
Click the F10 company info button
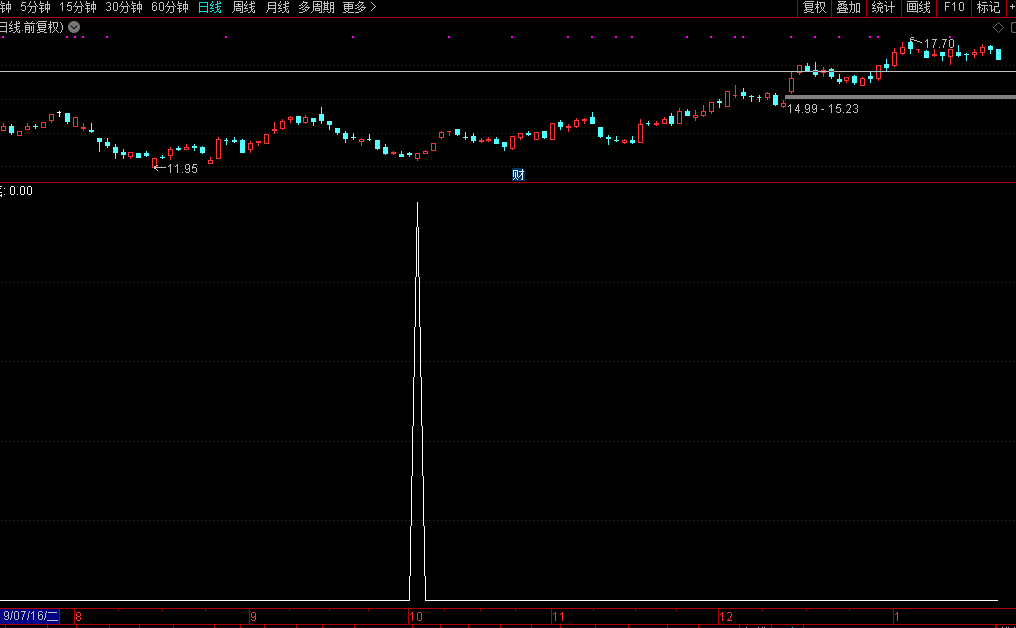953,7
